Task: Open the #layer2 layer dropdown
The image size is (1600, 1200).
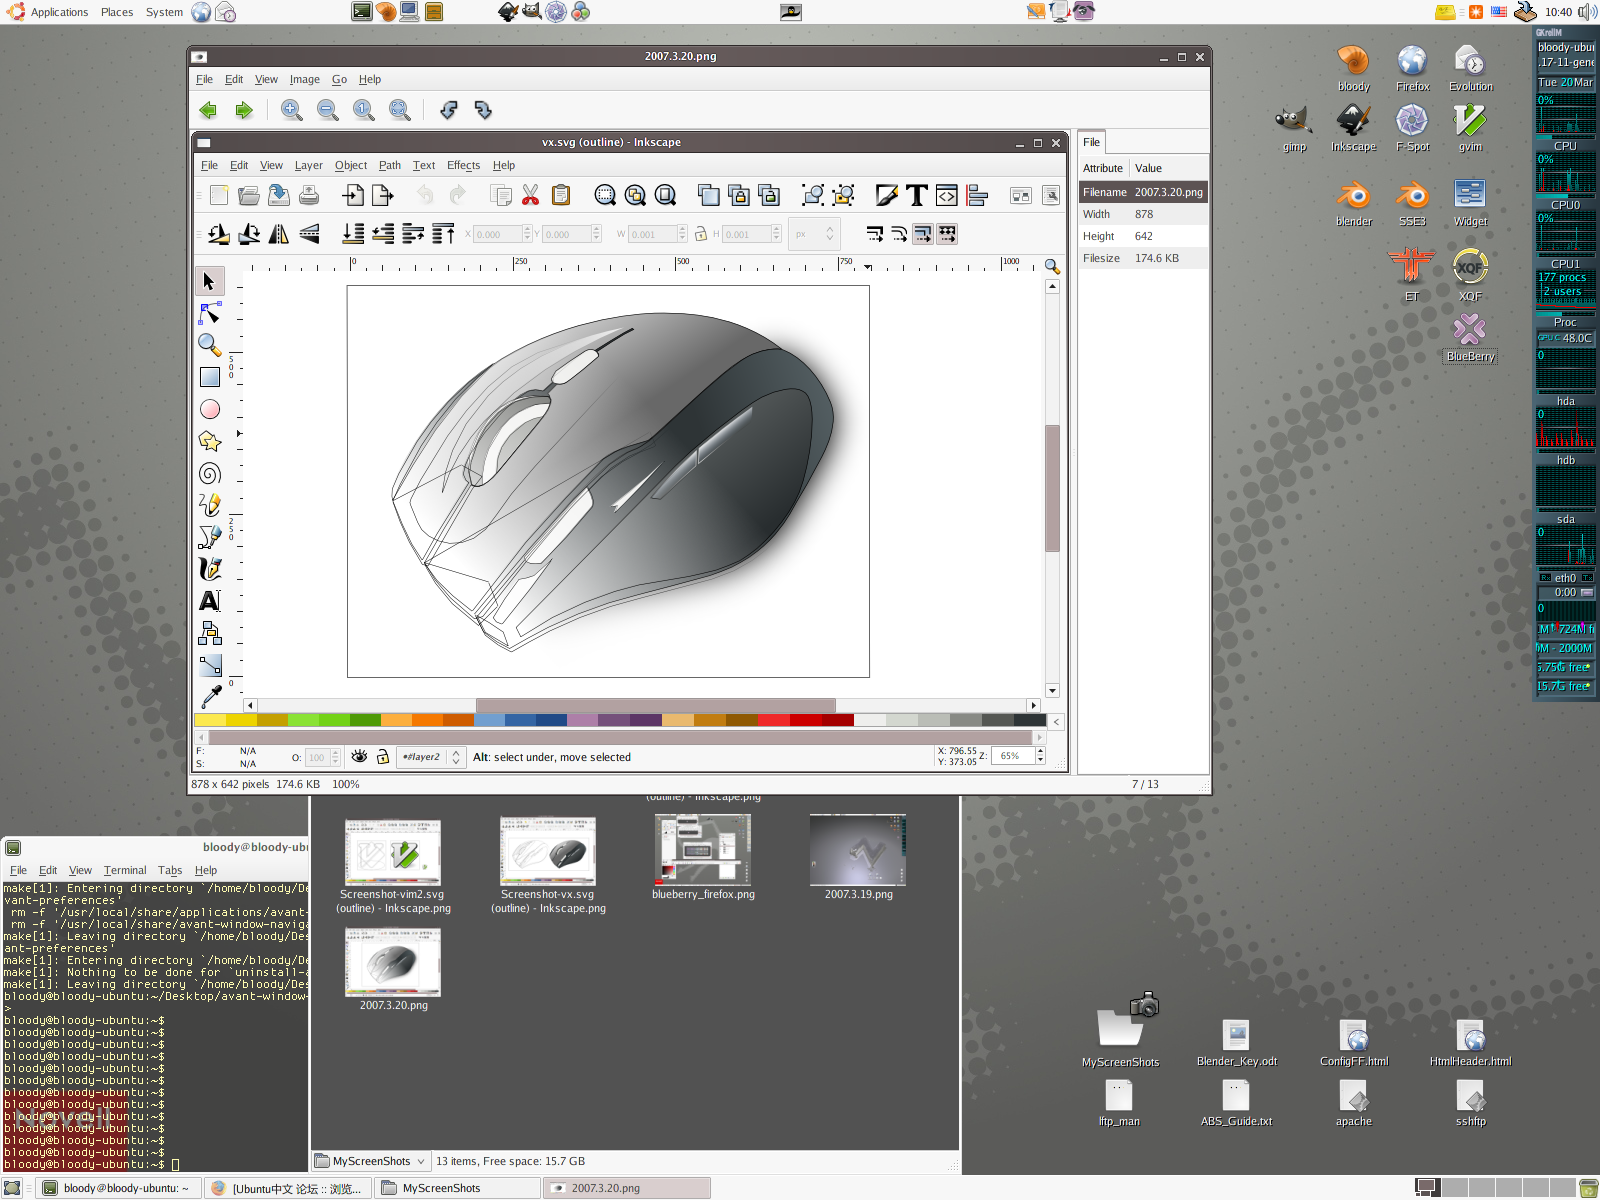Action: pyautogui.click(x=430, y=757)
